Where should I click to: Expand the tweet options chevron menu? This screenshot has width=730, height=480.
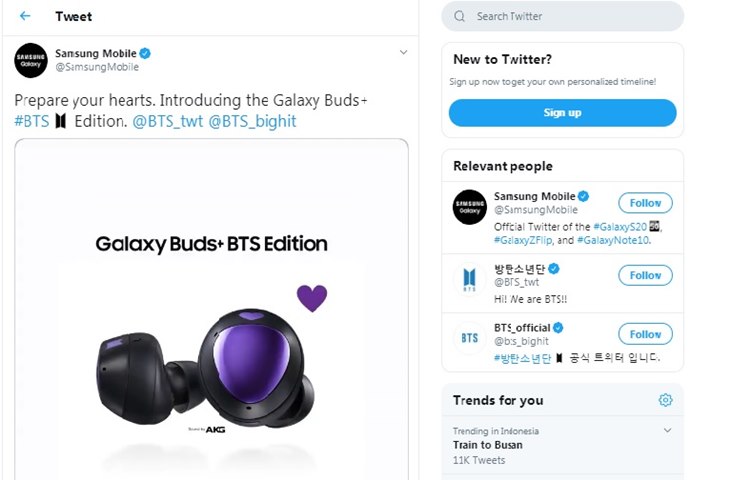click(404, 52)
